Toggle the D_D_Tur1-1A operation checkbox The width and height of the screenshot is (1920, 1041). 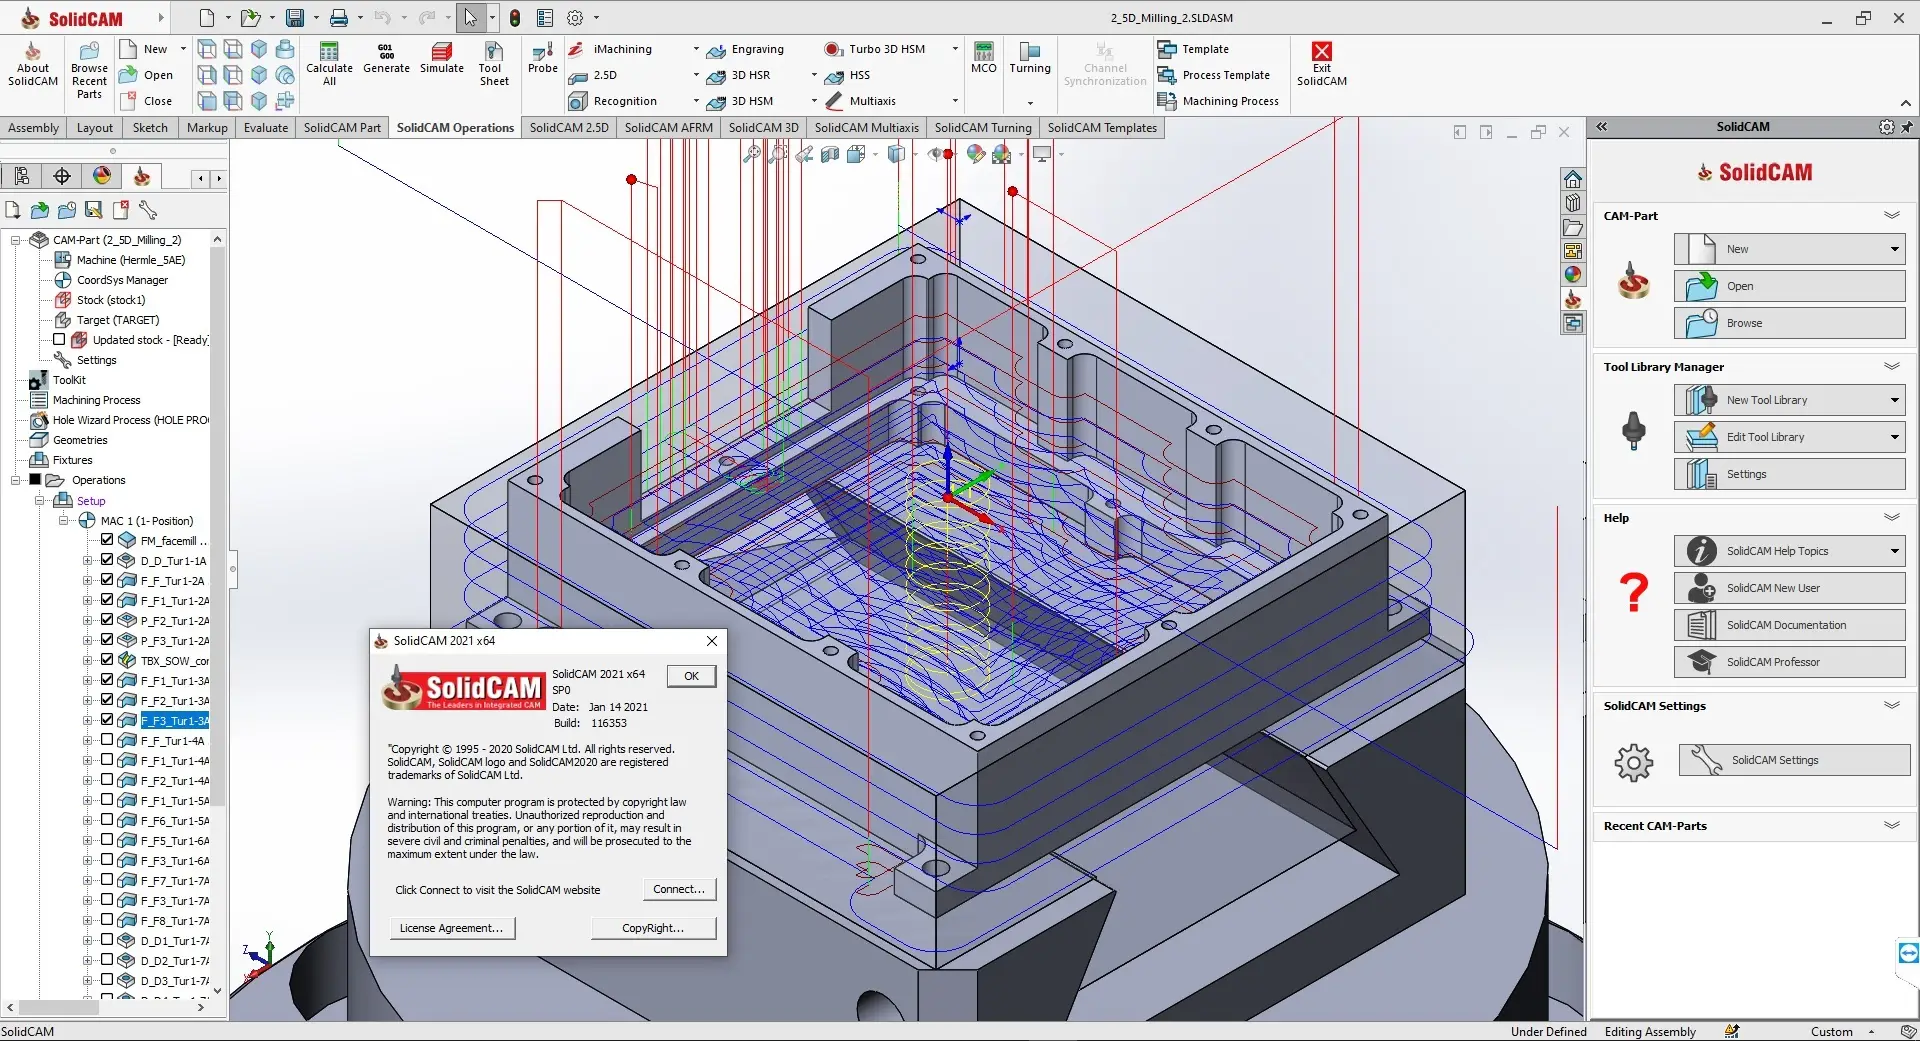(x=107, y=560)
